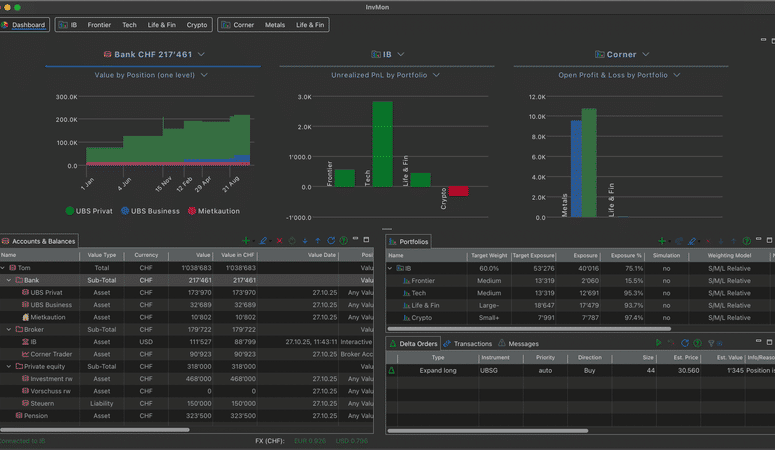Screen dimensions: 775x450
Task: Click the green run icon in Delta Orders
Action: point(658,343)
